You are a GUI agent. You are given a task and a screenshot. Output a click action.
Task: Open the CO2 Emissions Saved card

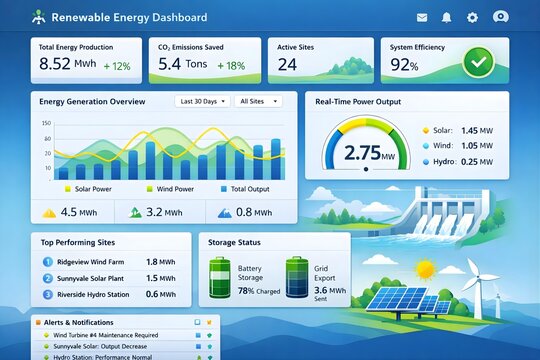(205, 60)
